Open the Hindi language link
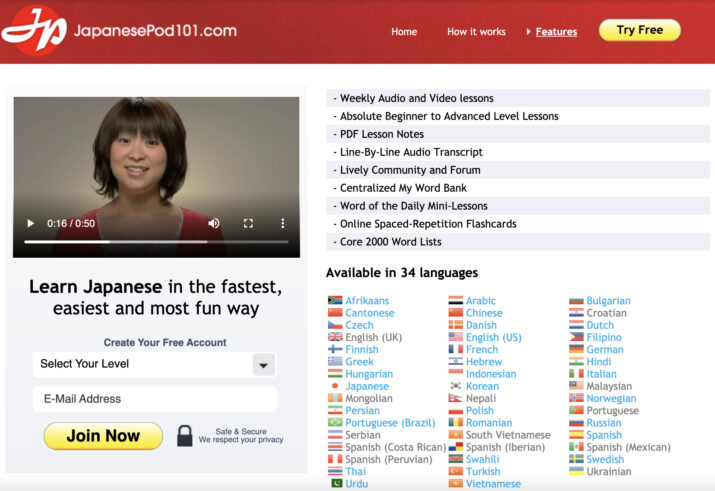715x491 pixels. [599, 362]
